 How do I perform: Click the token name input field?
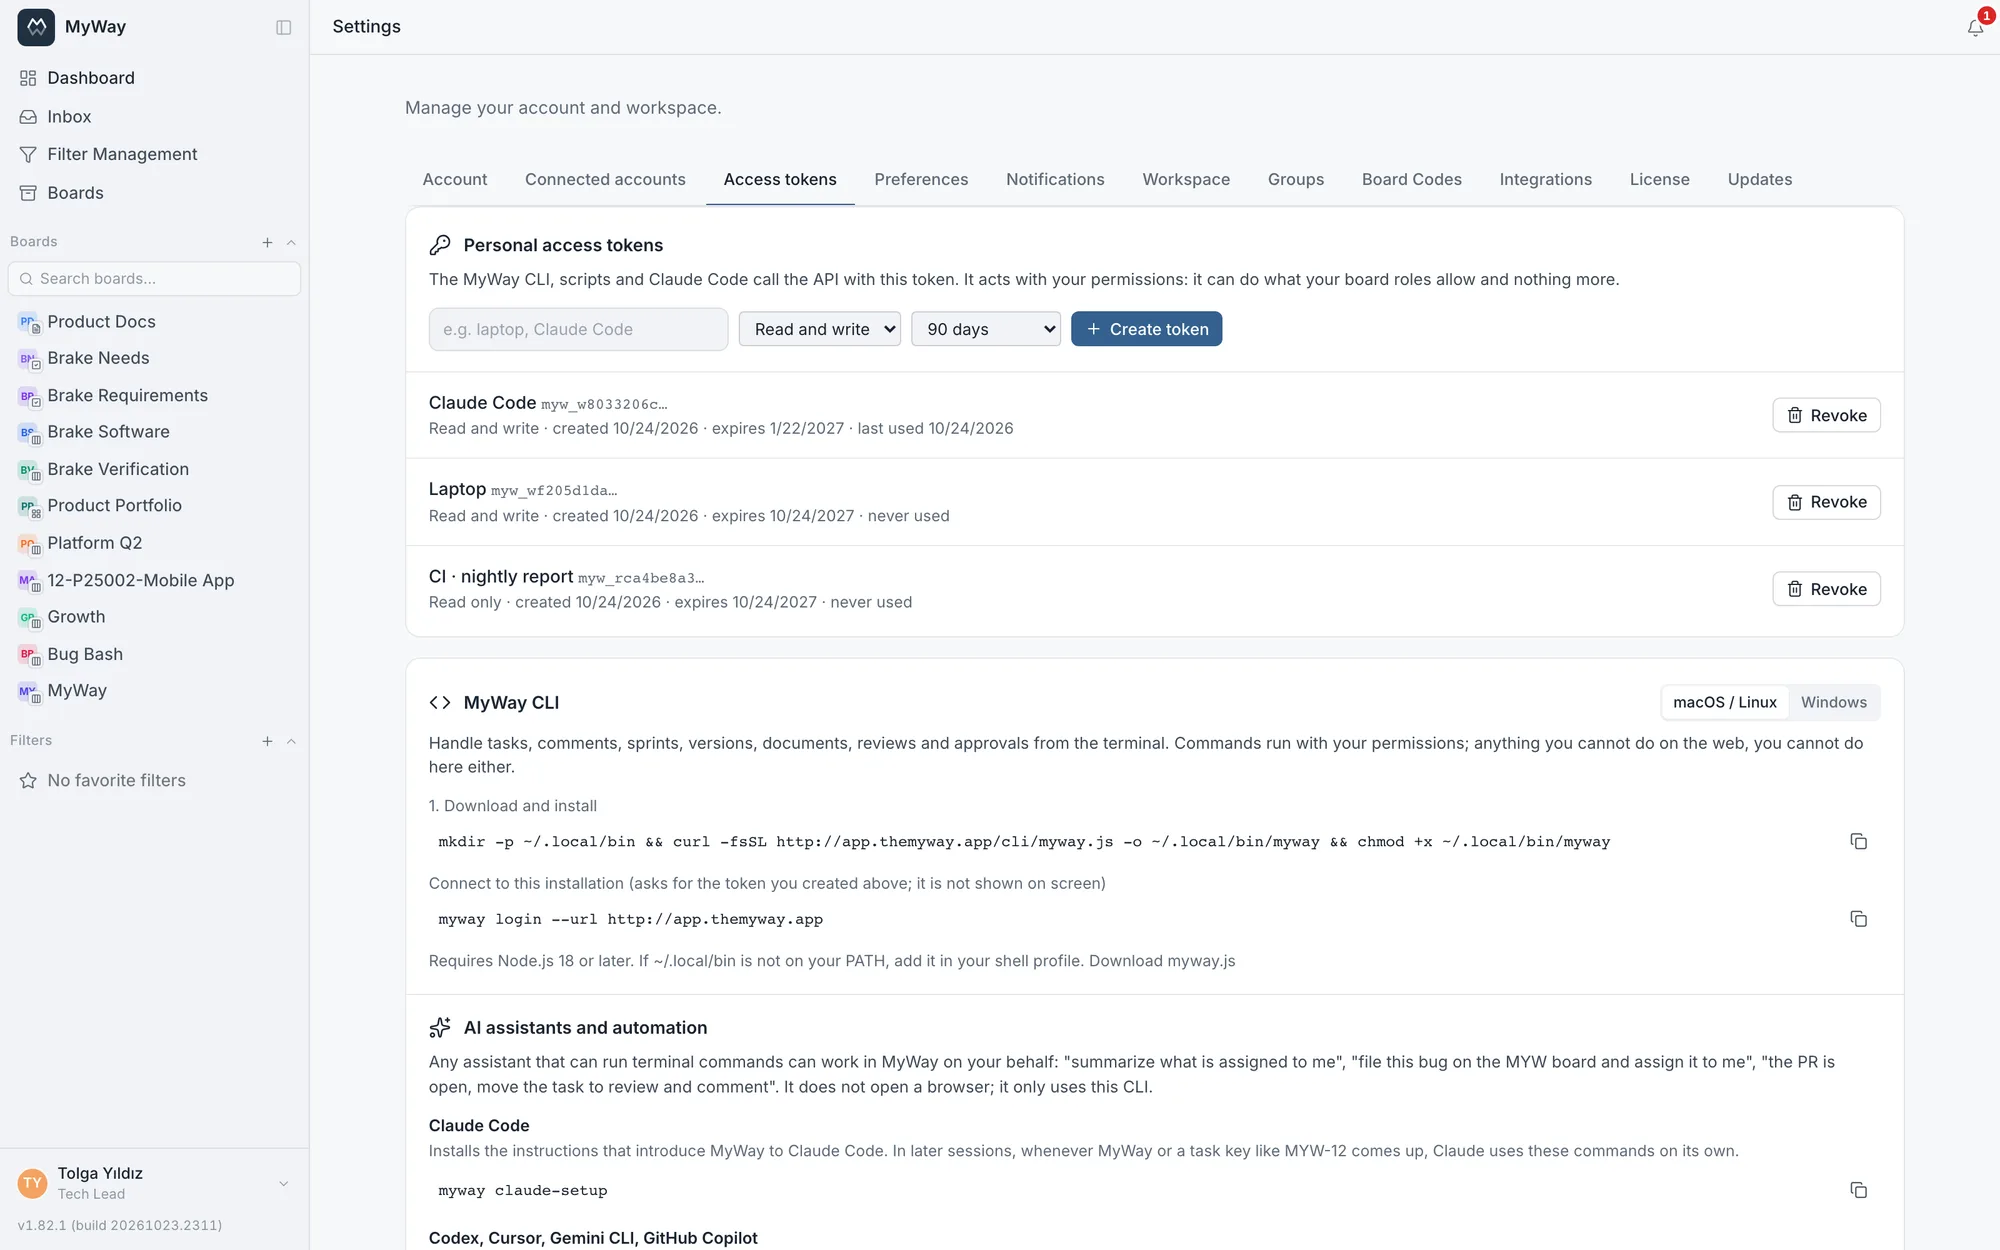578,329
